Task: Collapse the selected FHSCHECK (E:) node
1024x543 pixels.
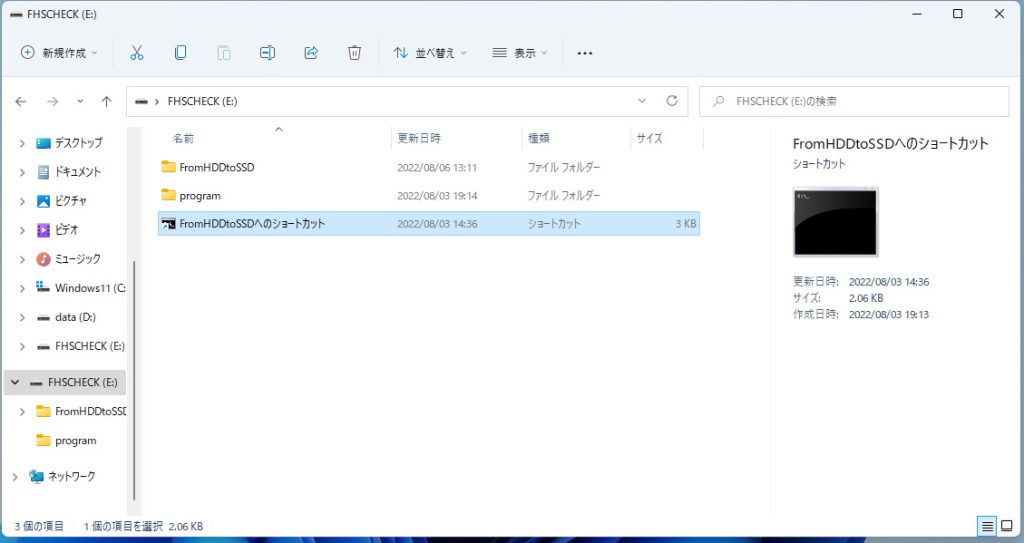Action: point(15,382)
